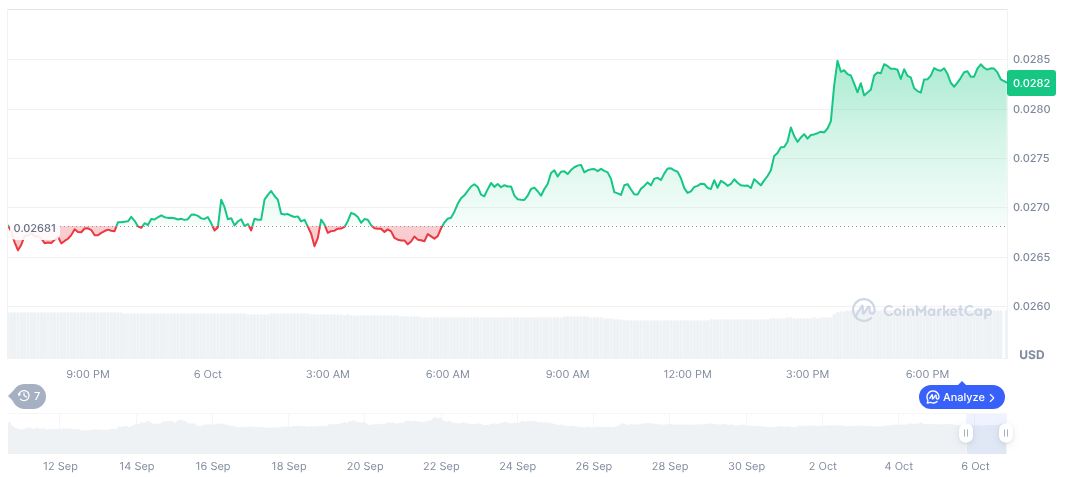
Task: Click the 12 Sep date on mini timeline
Action: click(60, 466)
